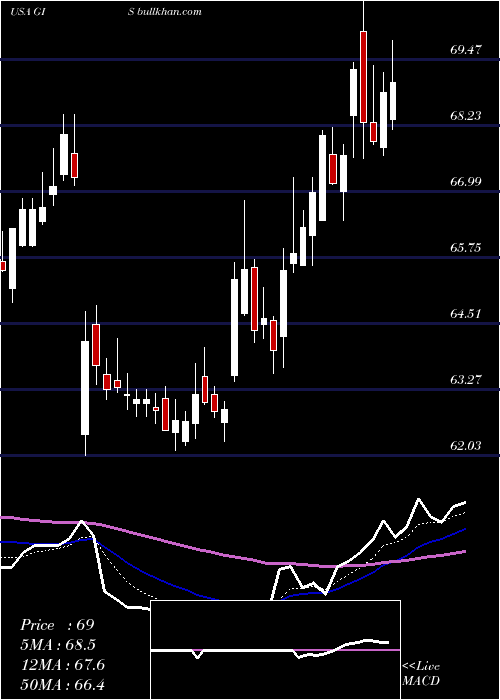Click the '<<Live MACD' label

click(x=421, y=673)
